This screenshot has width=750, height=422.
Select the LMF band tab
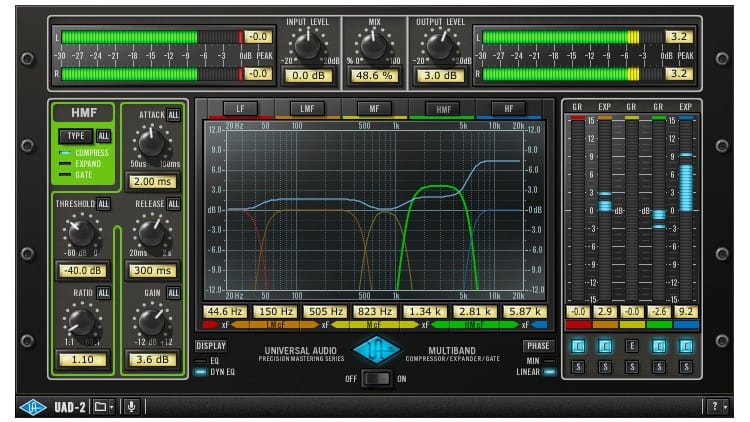tap(307, 109)
